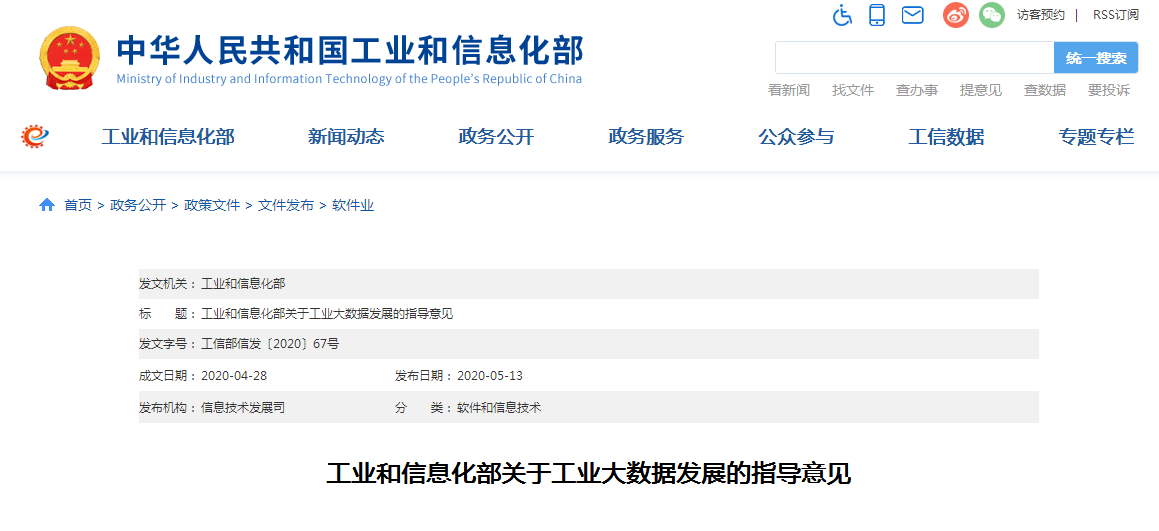1159x531 pixels.
Task: Click the 成文日期 value 2020-04-28
Action: 234,376
